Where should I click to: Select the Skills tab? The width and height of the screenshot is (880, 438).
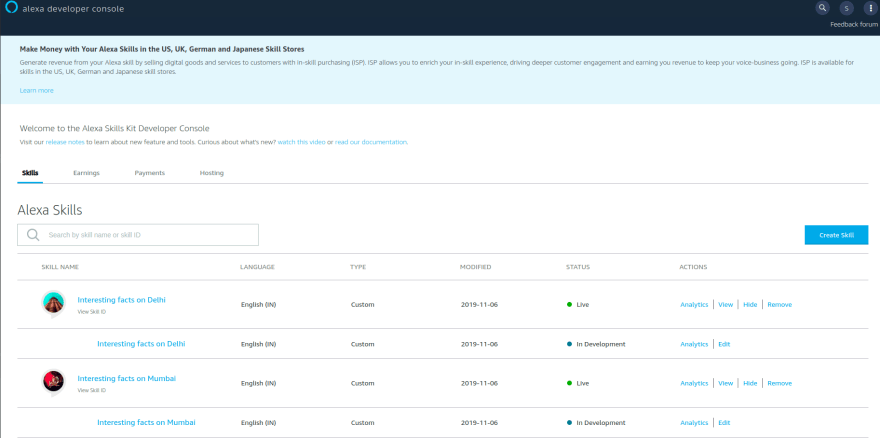coord(30,173)
